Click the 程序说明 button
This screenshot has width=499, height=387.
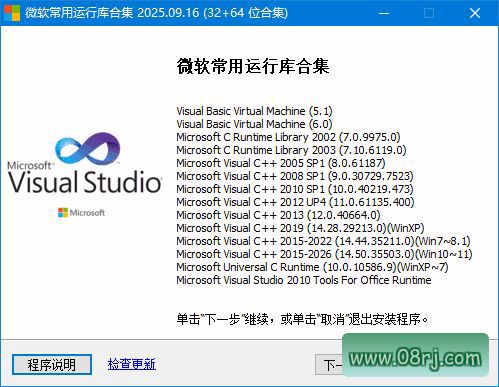click(52, 364)
